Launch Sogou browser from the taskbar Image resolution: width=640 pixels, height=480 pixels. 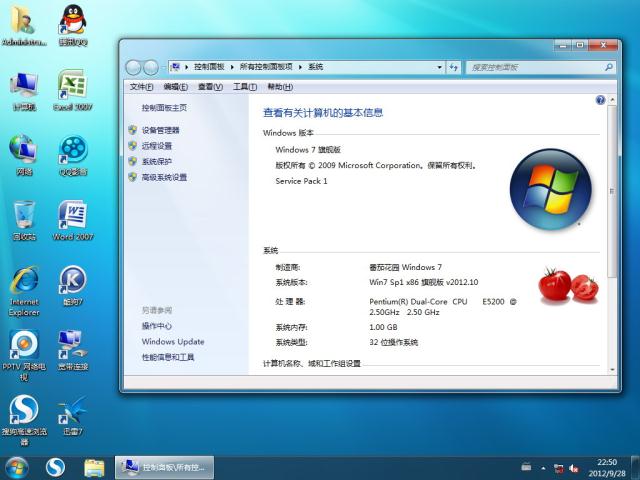(55, 468)
